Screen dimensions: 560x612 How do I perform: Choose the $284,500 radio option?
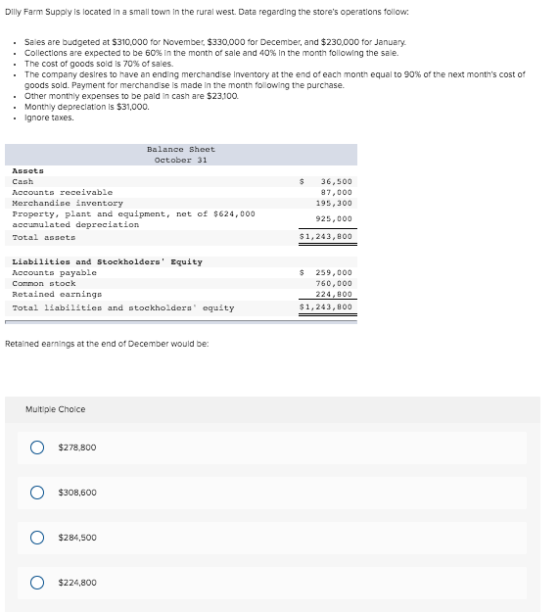(37, 537)
